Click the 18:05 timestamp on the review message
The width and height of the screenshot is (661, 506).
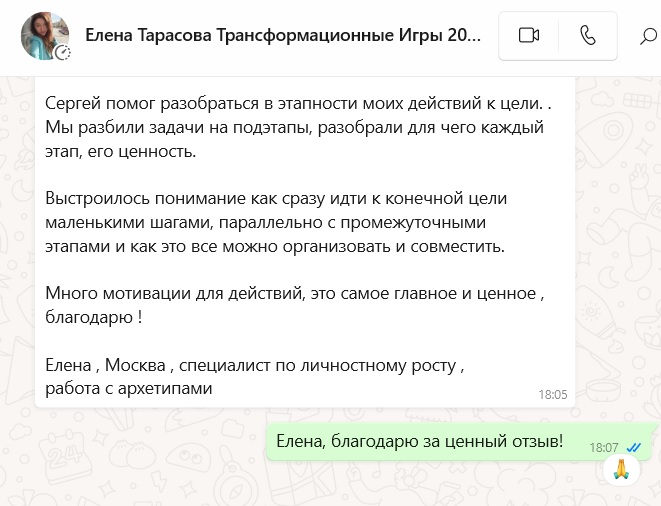(553, 394)
